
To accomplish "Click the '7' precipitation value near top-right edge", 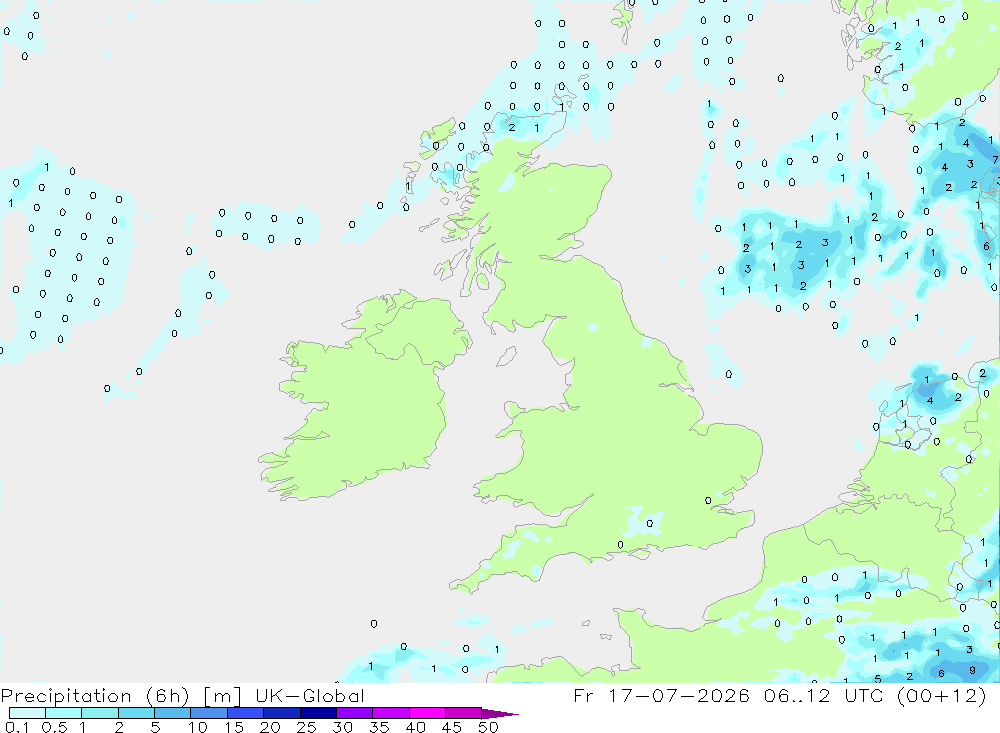I will (x=995, y=159).
